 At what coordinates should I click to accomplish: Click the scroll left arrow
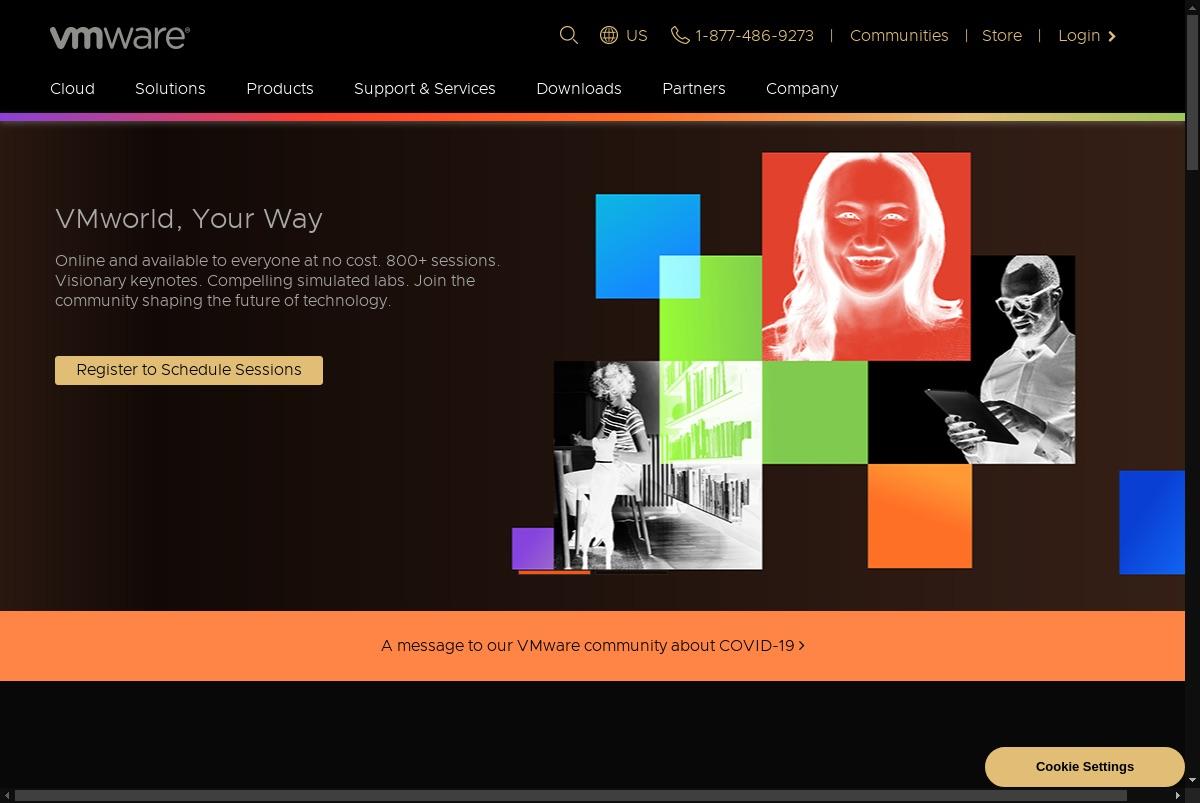pyautogui.click(x=7, y=795)
